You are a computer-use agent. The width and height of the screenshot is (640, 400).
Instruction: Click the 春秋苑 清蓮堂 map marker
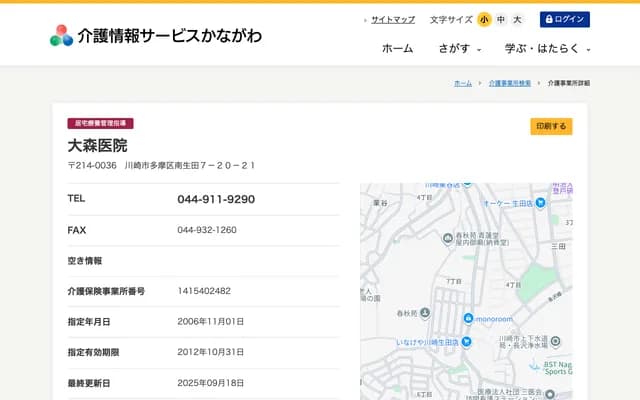[x=448, y=238]
